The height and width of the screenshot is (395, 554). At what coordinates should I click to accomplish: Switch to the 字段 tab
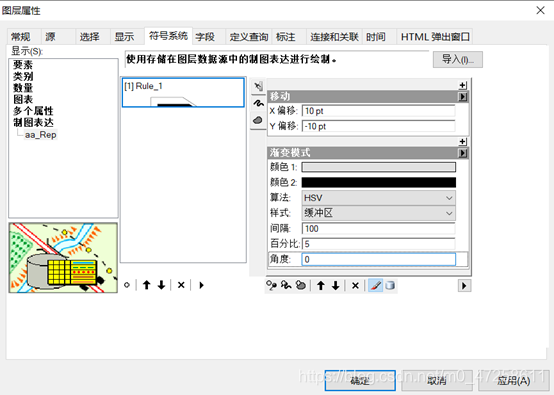click(x=208, y=37)
